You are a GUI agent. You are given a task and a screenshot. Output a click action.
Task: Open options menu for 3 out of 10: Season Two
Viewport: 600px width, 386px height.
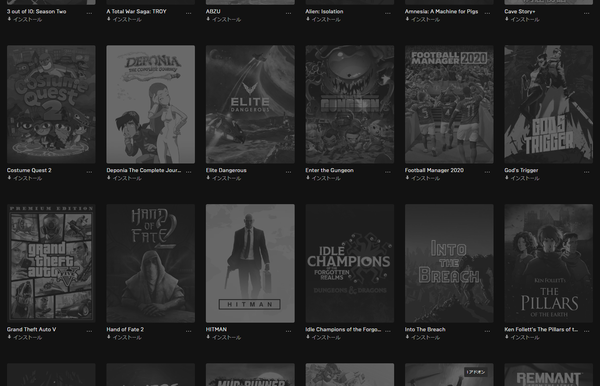[89, 13]
